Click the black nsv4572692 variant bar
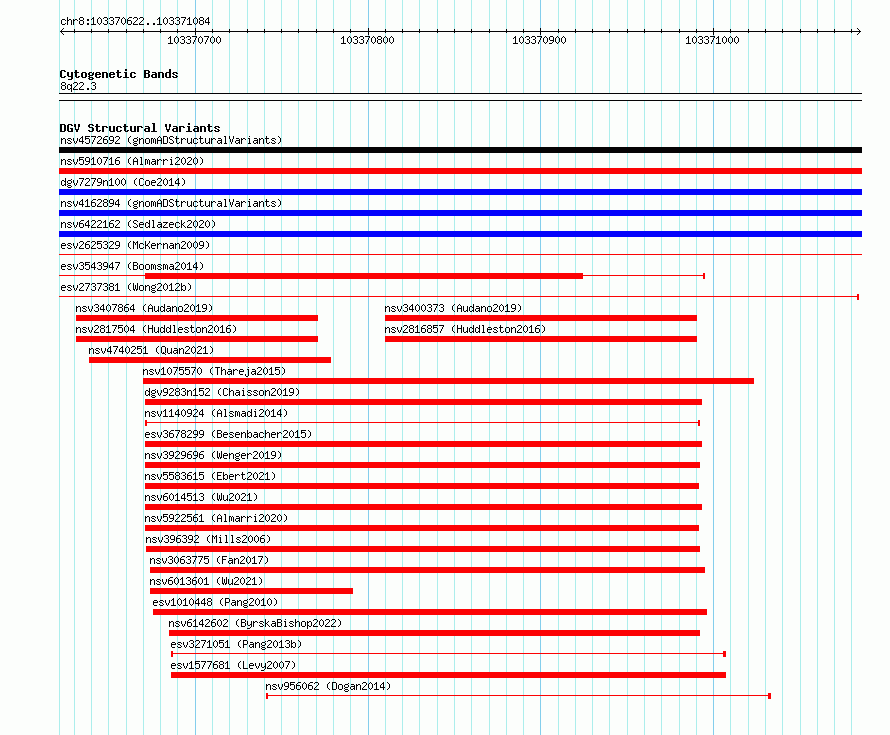The width and height of the screenshot is (890, 735). click(460, 150)
